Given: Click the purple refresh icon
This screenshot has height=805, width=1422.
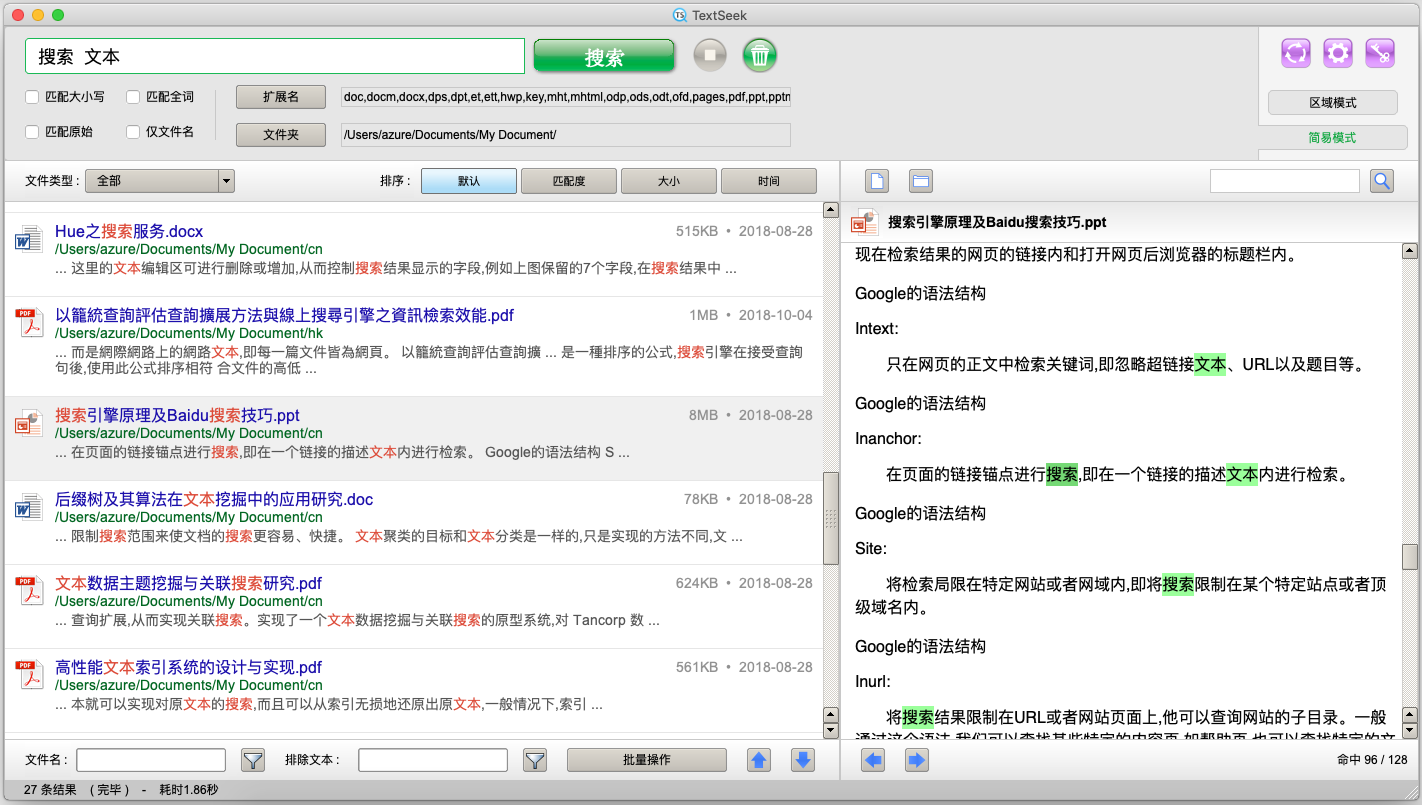Looking at the screenshot, I should pos(1296,53).
